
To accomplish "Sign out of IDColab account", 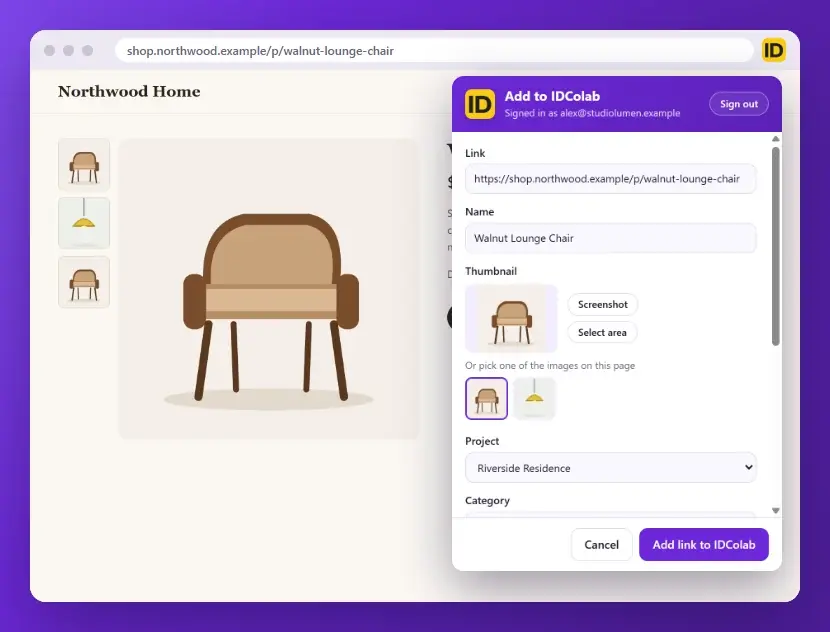I will point(738,104).
